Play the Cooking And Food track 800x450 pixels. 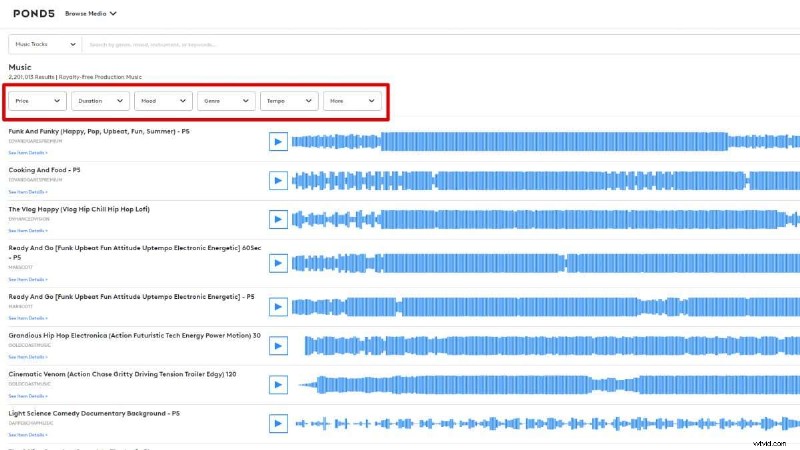coord(278,181)
